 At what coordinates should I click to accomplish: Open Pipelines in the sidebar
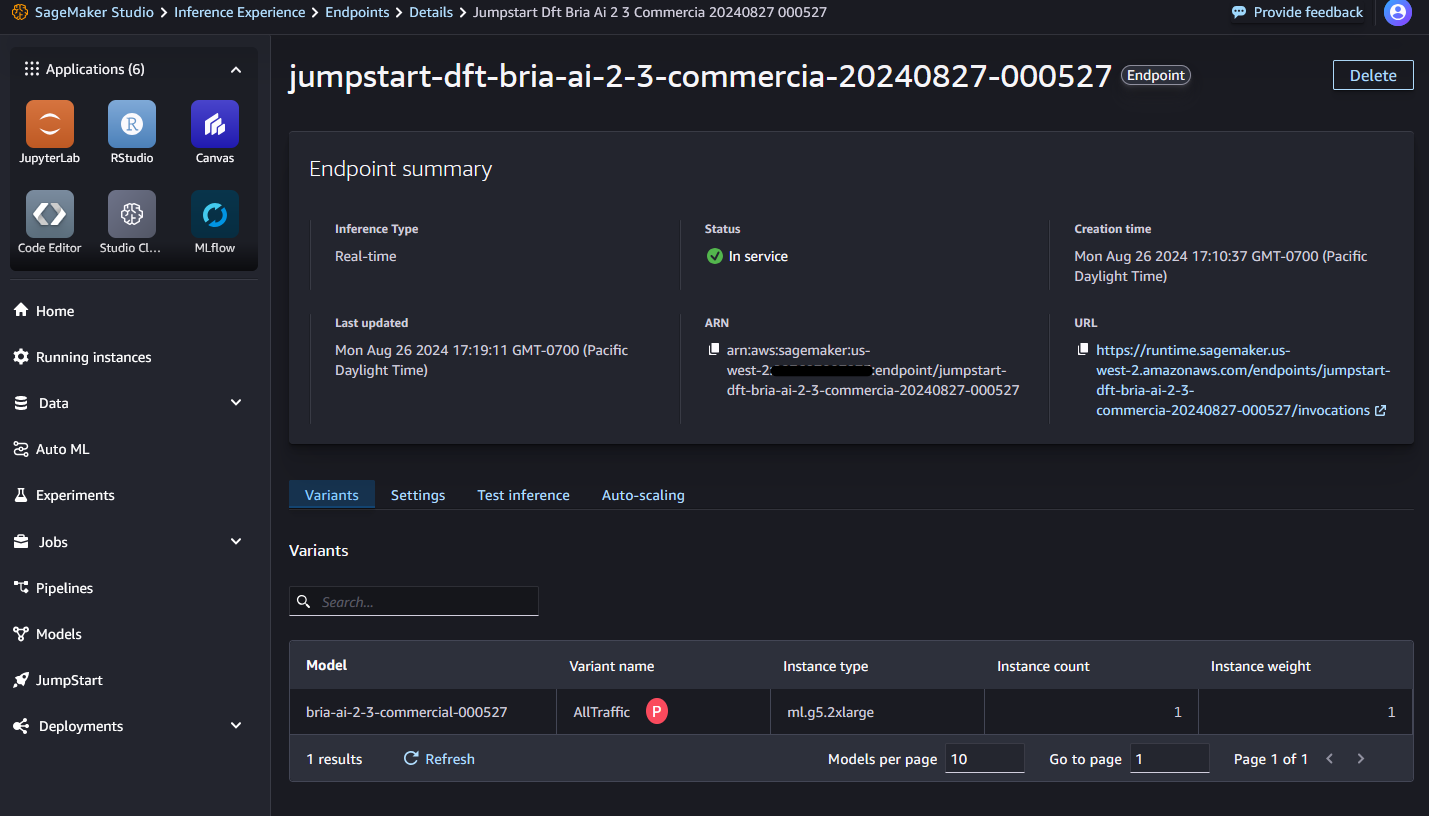point(53,588)
